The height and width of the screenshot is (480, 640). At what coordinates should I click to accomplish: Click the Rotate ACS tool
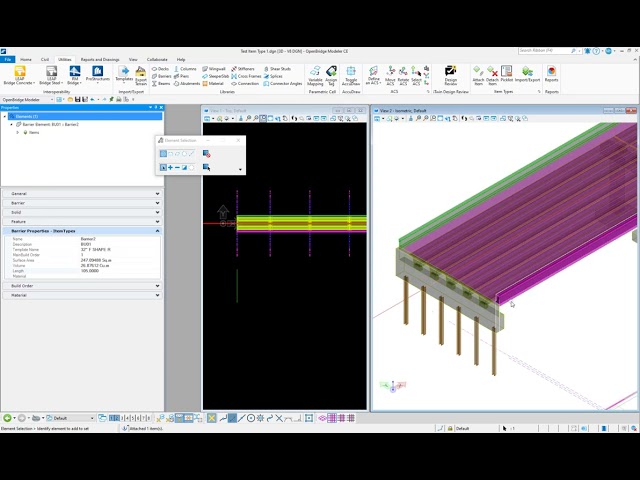pos(403,76)
